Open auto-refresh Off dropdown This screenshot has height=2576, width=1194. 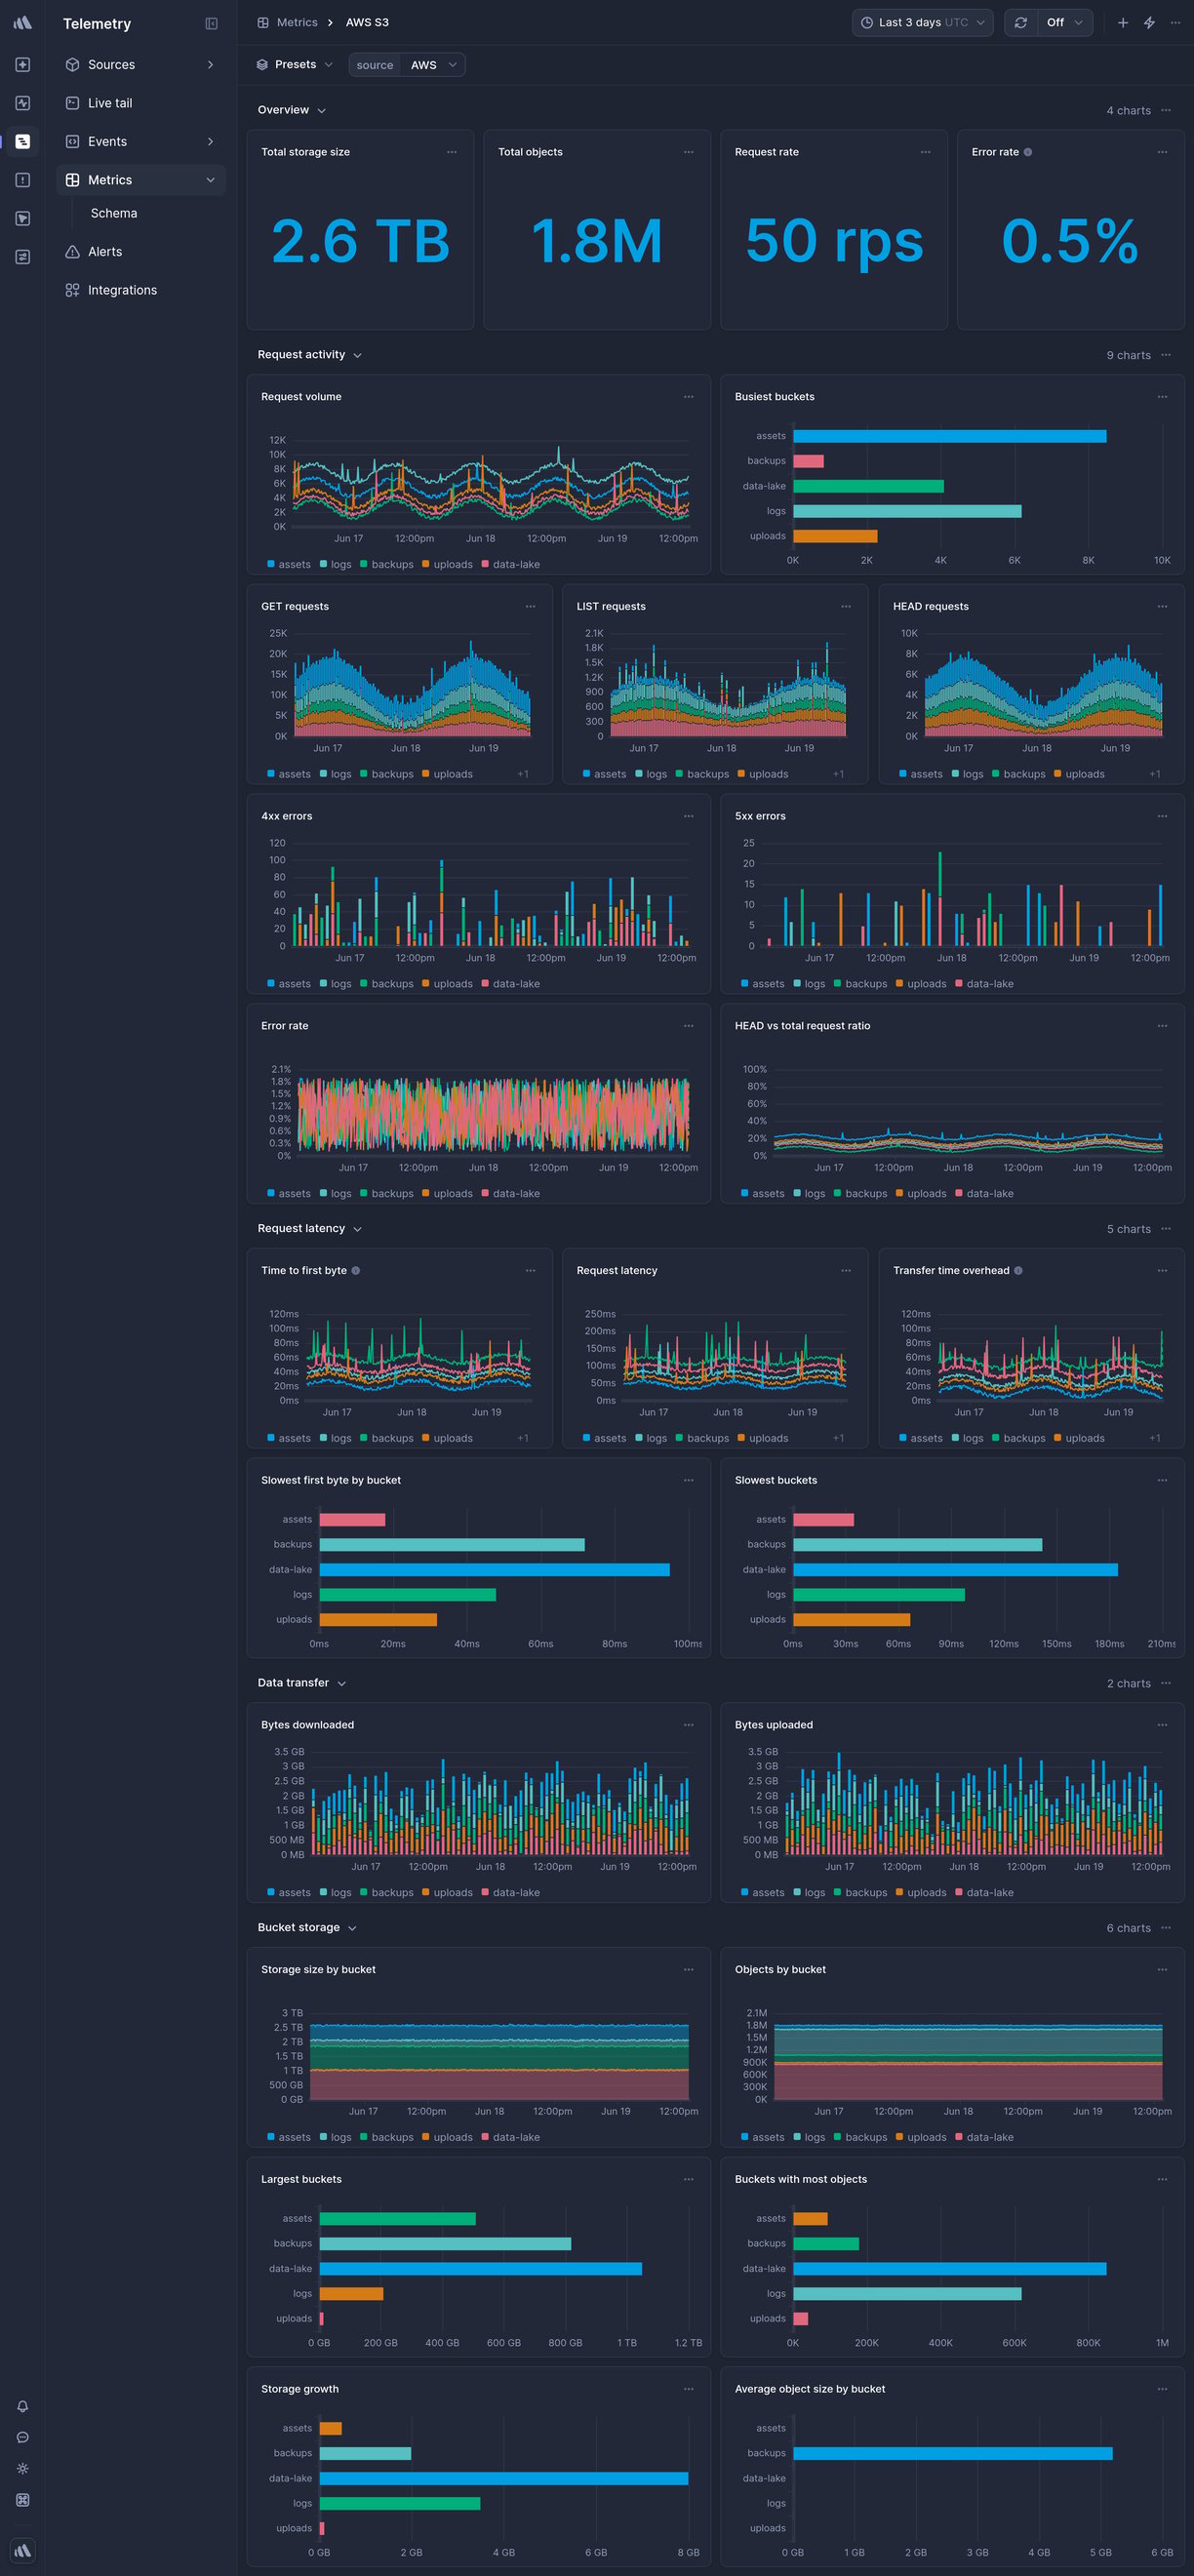[x=1064, y=22]
